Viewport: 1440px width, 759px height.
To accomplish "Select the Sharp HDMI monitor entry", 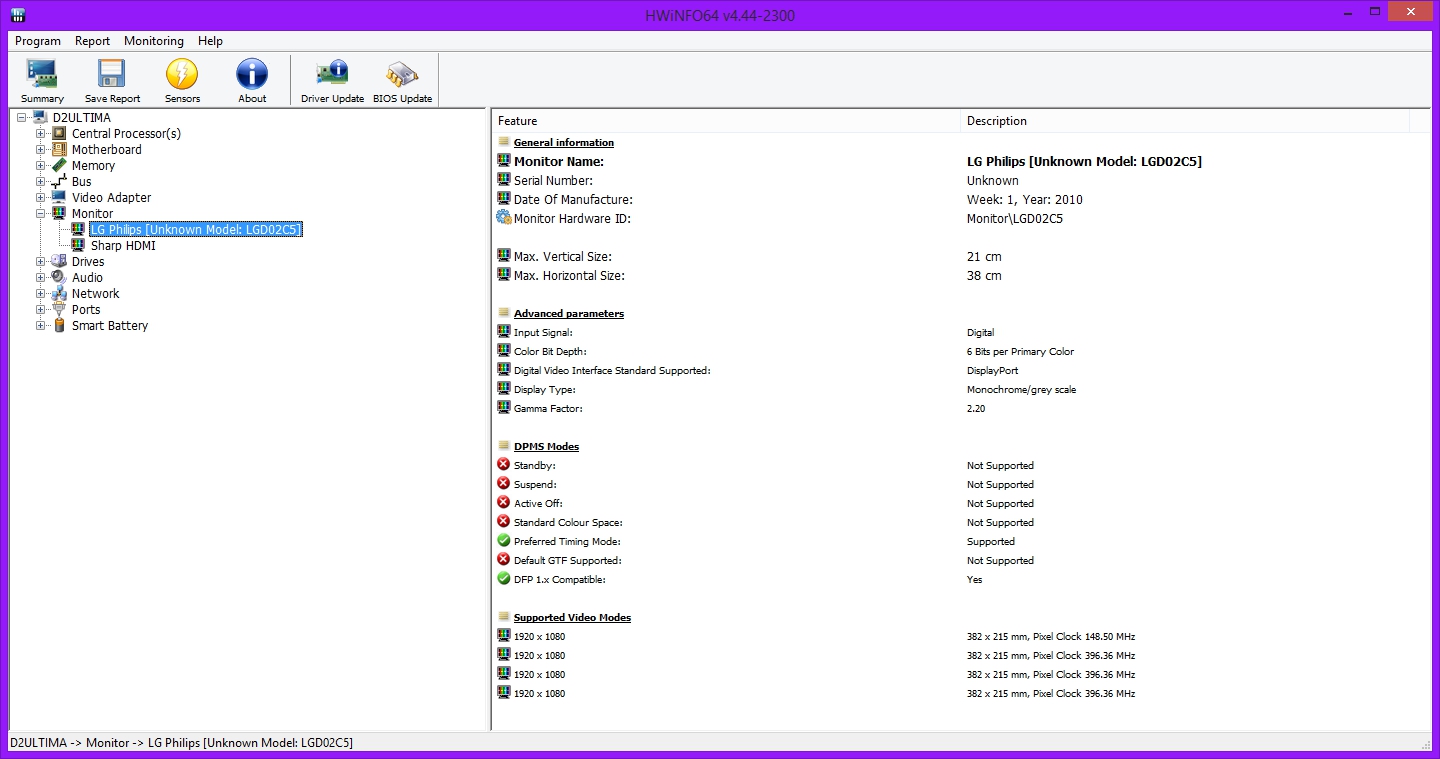I will pos(123,246).
